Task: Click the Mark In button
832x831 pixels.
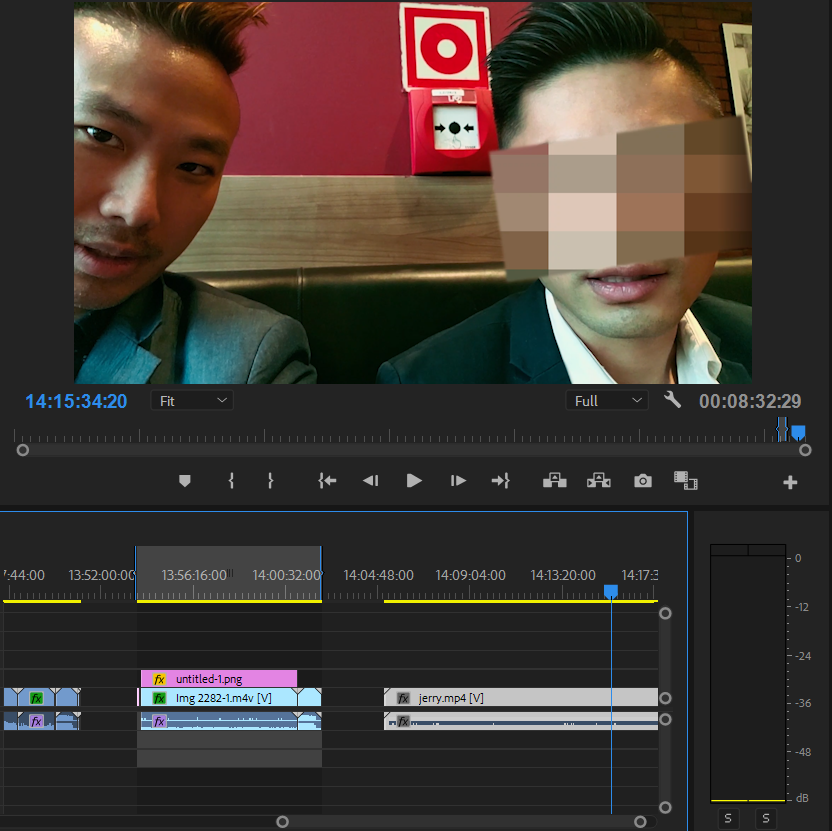Action: tap(231, 481)
